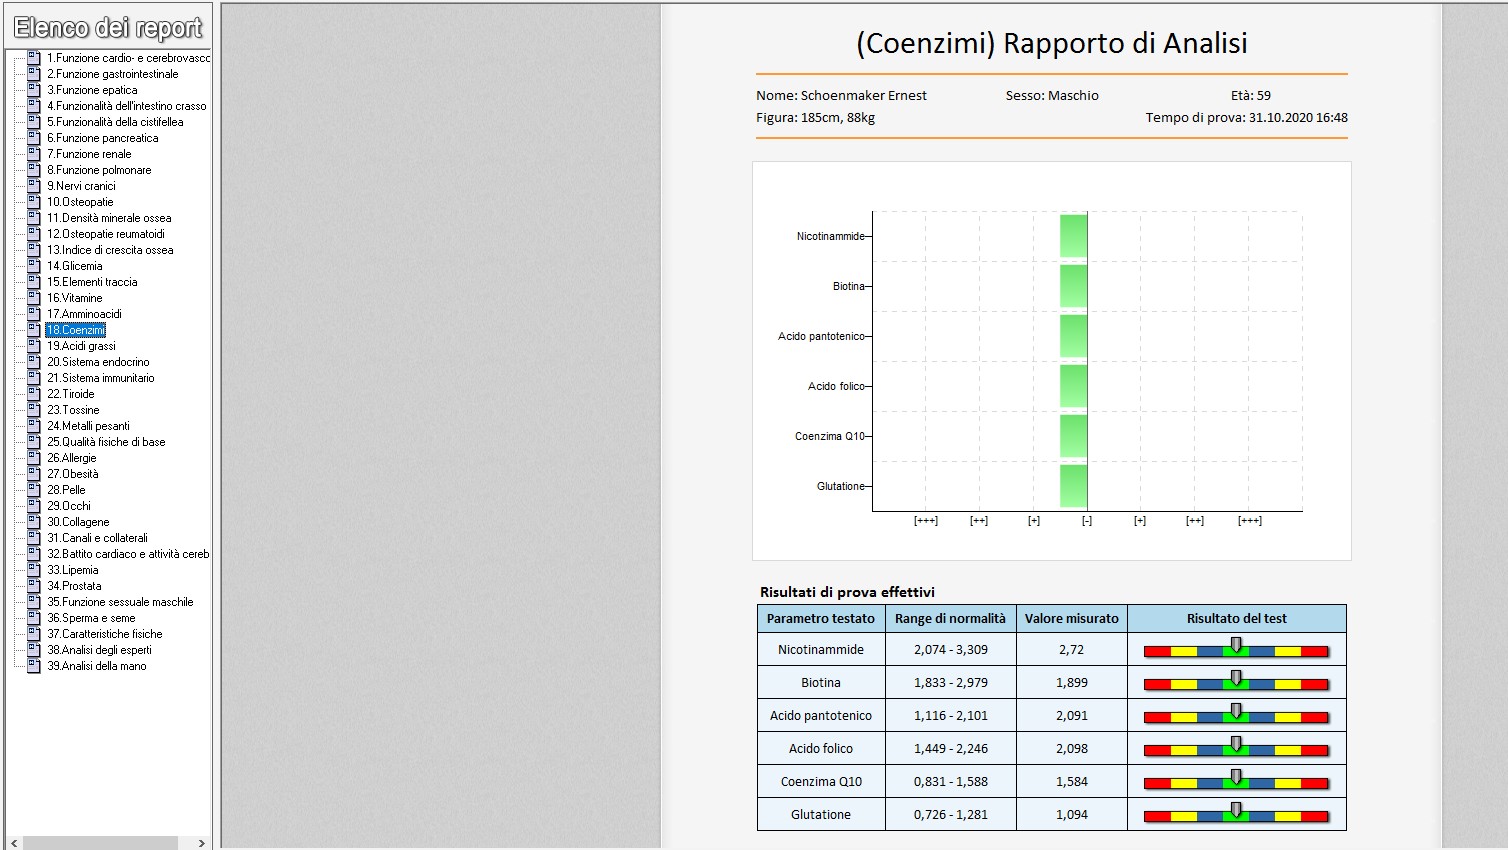Click the range cell '1,833 - 2,979'
This screenshot has height=850, width=1508.
pyautogui.click(x=950, y=683)
